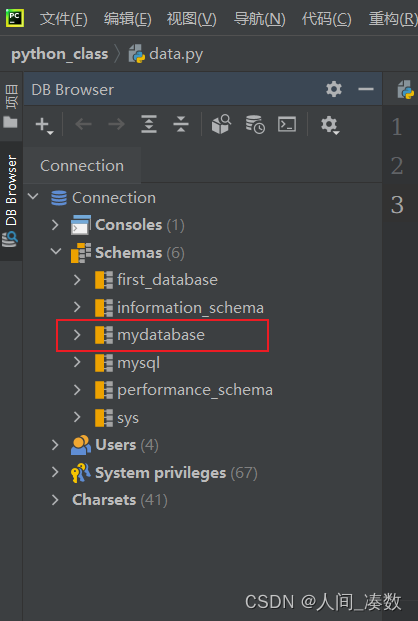Expand the mydatabase schema node
The height and width of the screenshot is (621, 418).
pyautogui.click(x=77, y=335)
